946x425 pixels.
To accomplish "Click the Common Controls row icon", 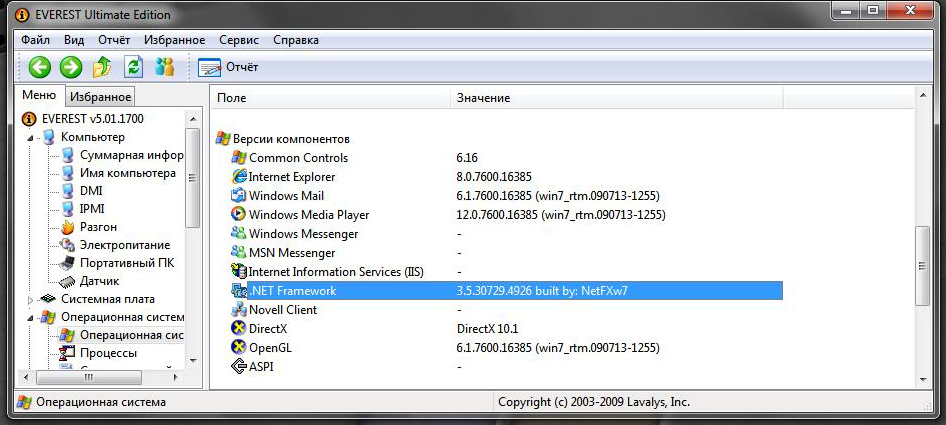I will pyautogui.click(x=240, y=158).
